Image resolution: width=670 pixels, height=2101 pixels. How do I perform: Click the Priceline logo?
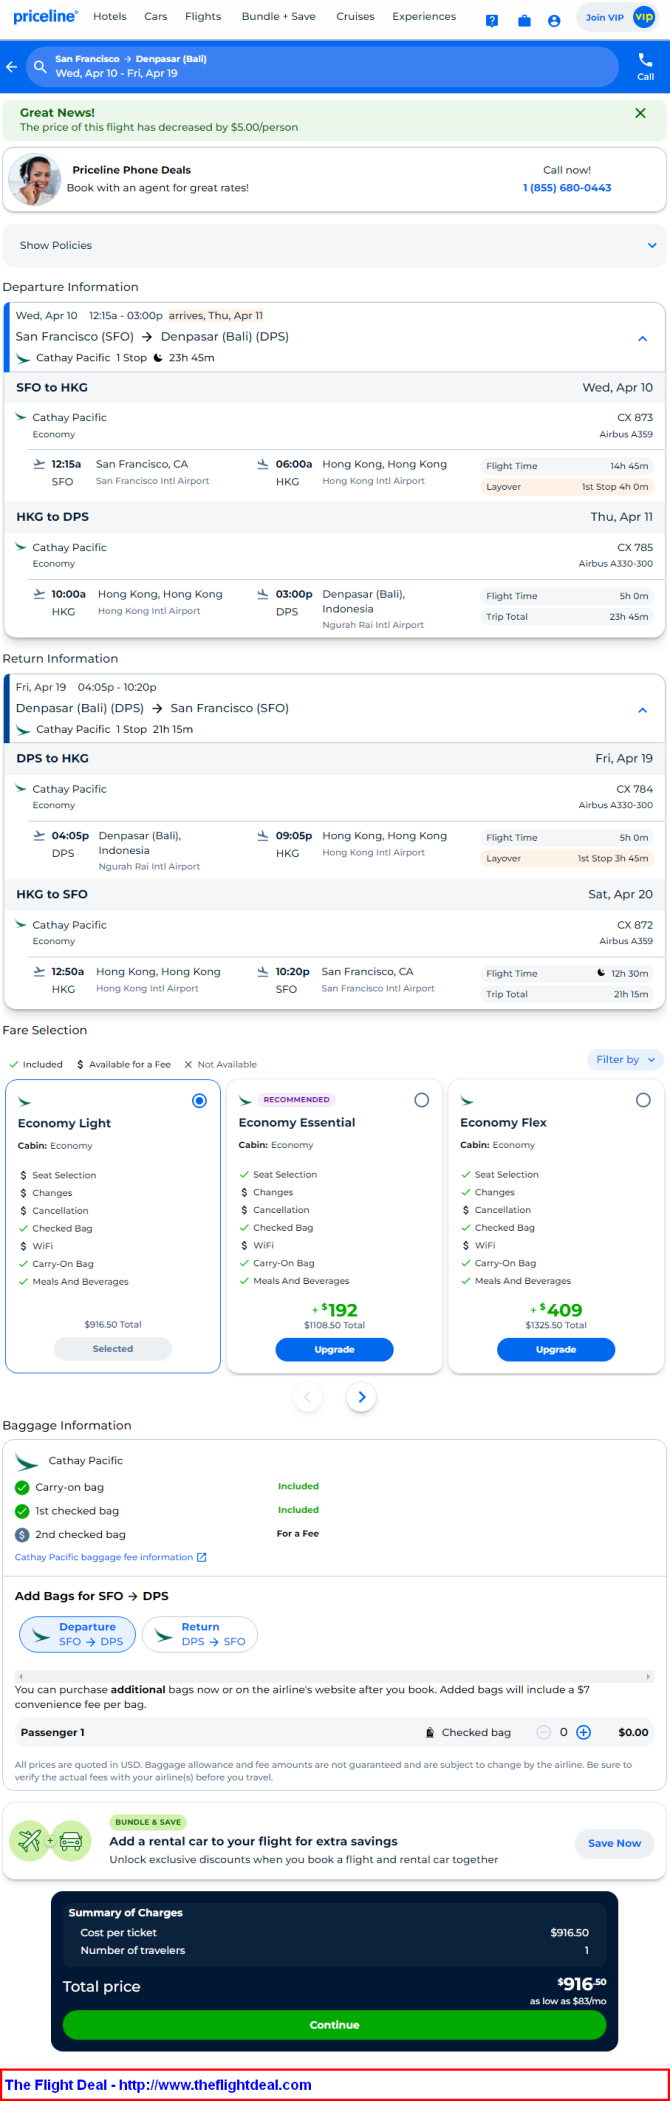tap(45, 16)
